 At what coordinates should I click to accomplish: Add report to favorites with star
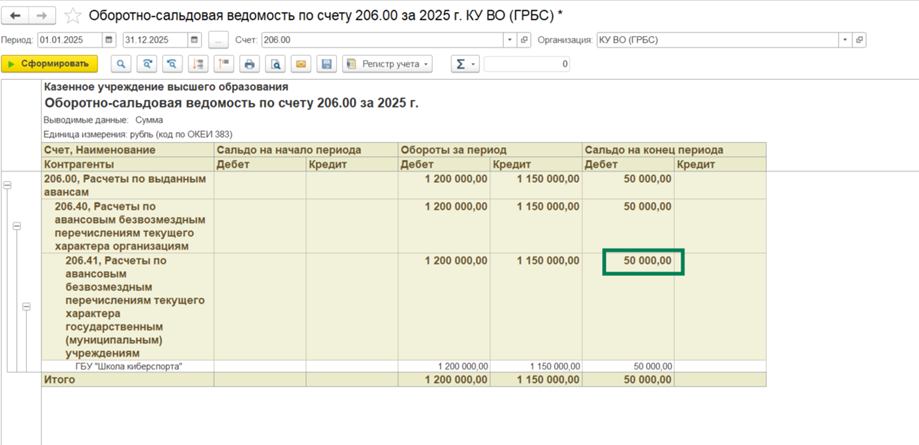pos(73,15)
